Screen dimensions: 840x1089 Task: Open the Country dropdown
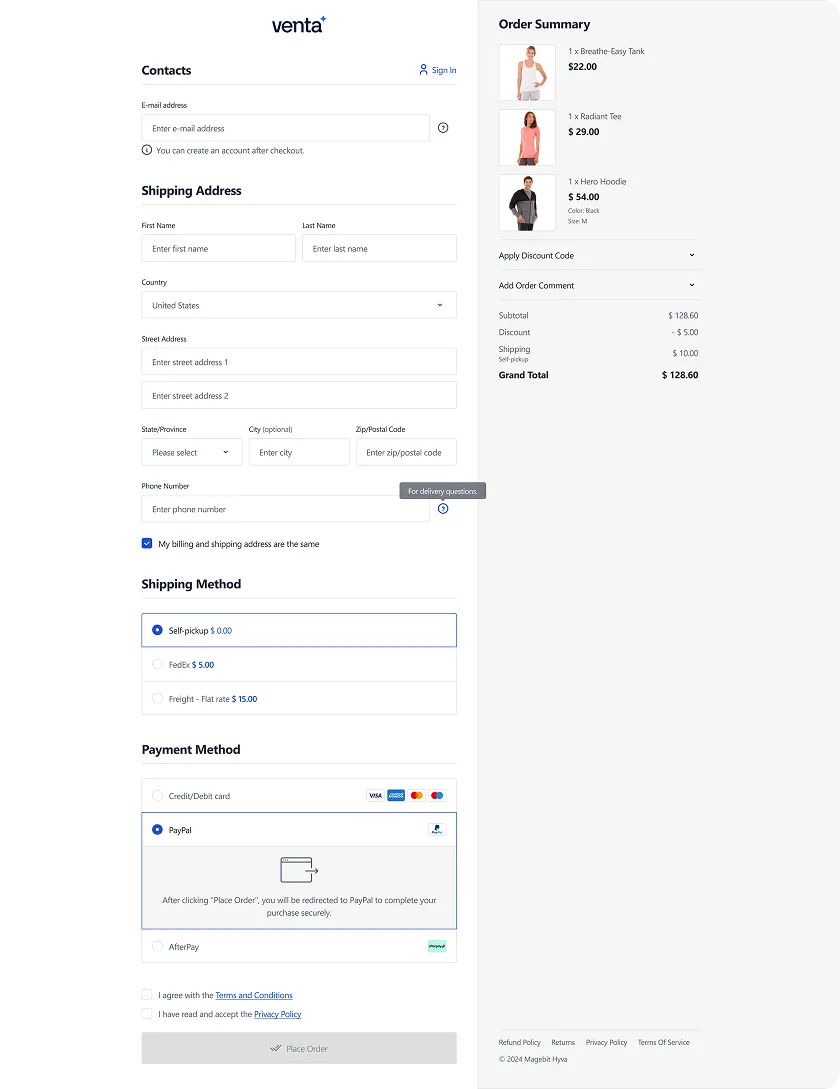point(299,305)
